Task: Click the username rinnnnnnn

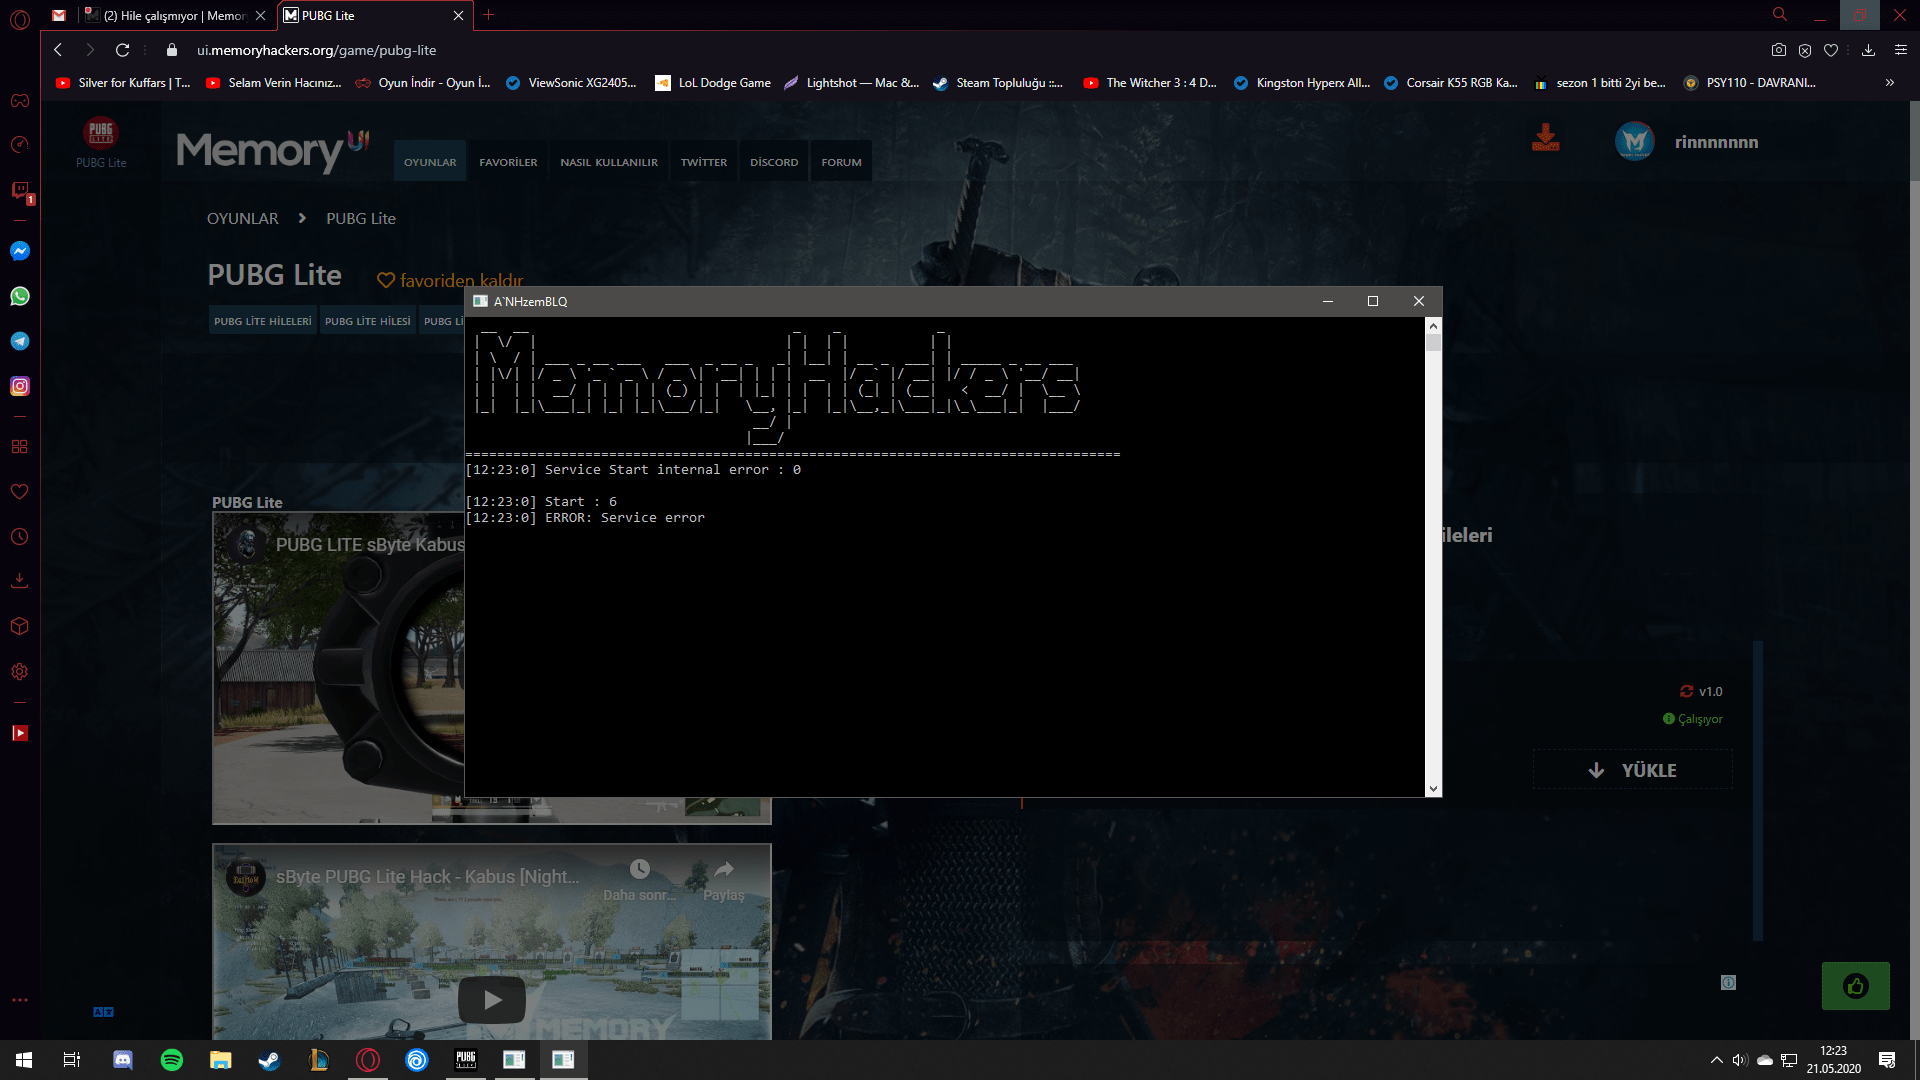Action: 1716,142
